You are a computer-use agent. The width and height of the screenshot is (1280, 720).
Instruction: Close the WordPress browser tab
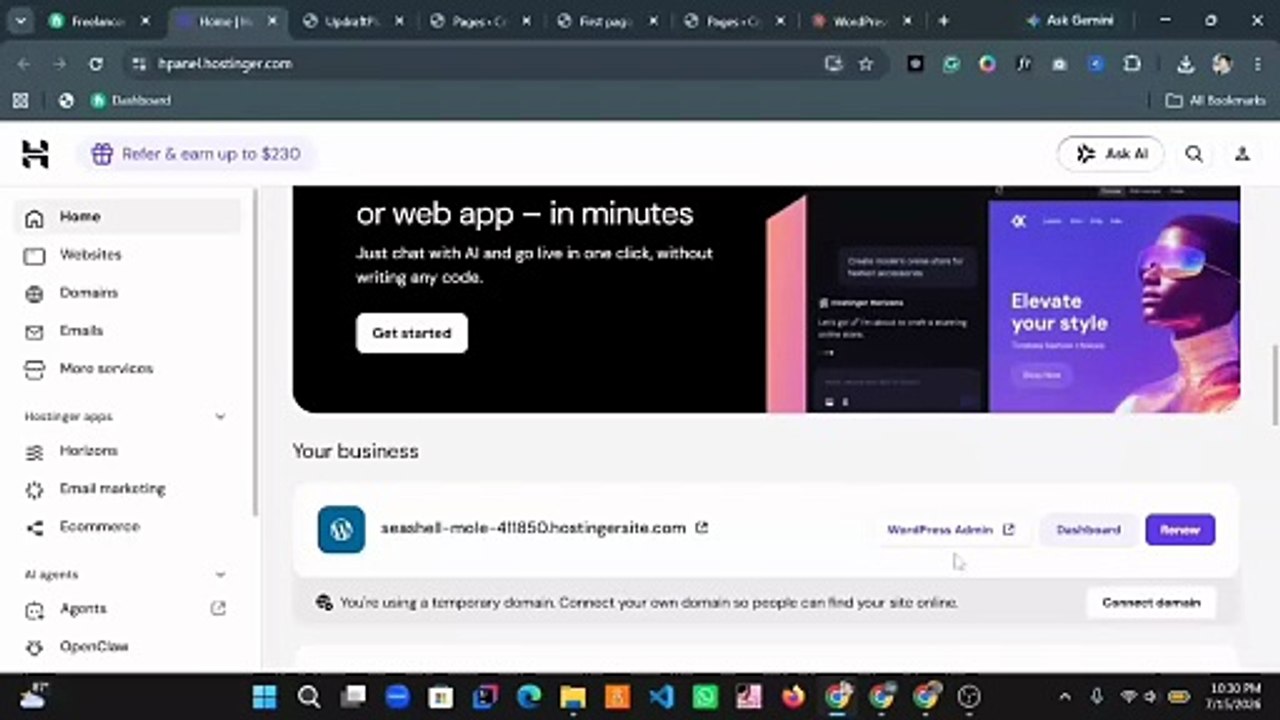coord(907,21)
